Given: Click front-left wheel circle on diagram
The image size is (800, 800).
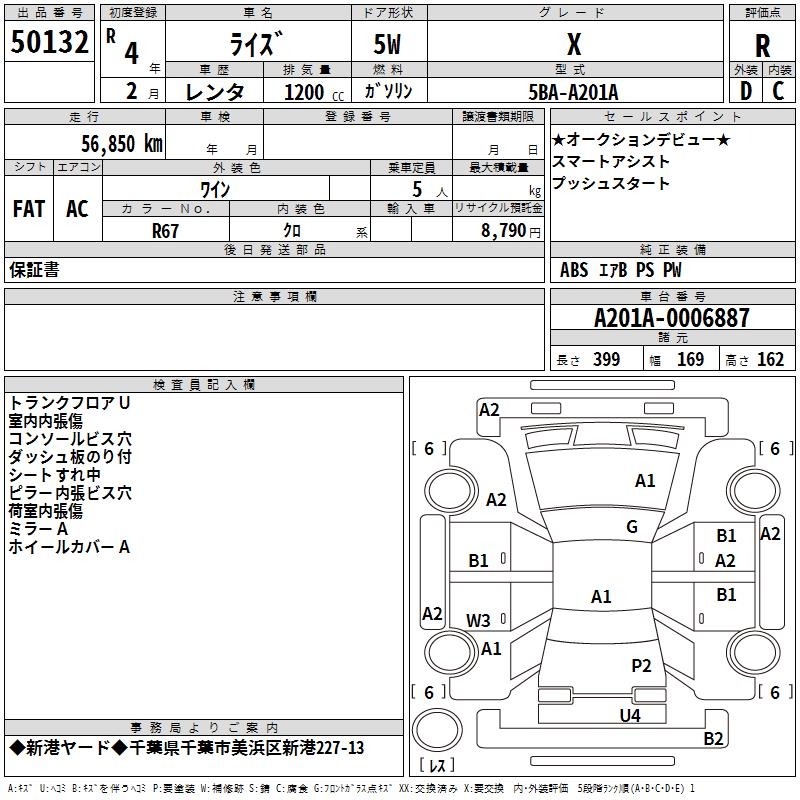Looking at the screenshot, I should click(451, 491).
